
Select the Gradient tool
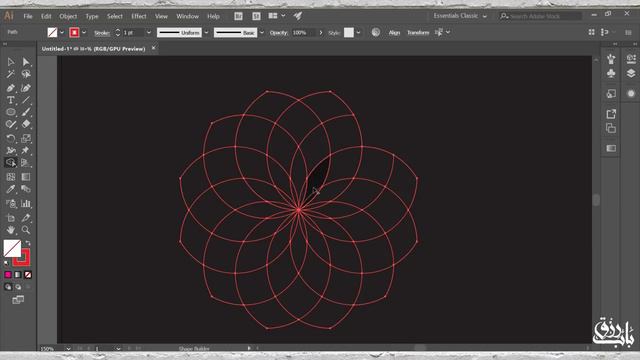pyautogui.click(x=26, y=177)
